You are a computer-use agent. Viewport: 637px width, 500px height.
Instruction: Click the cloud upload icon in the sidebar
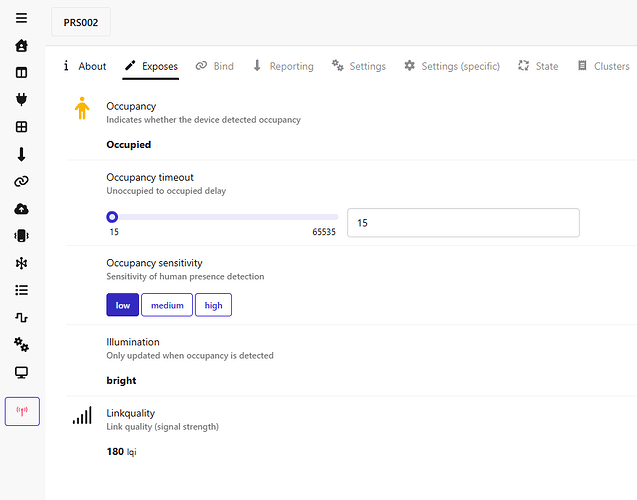(21, 209)
